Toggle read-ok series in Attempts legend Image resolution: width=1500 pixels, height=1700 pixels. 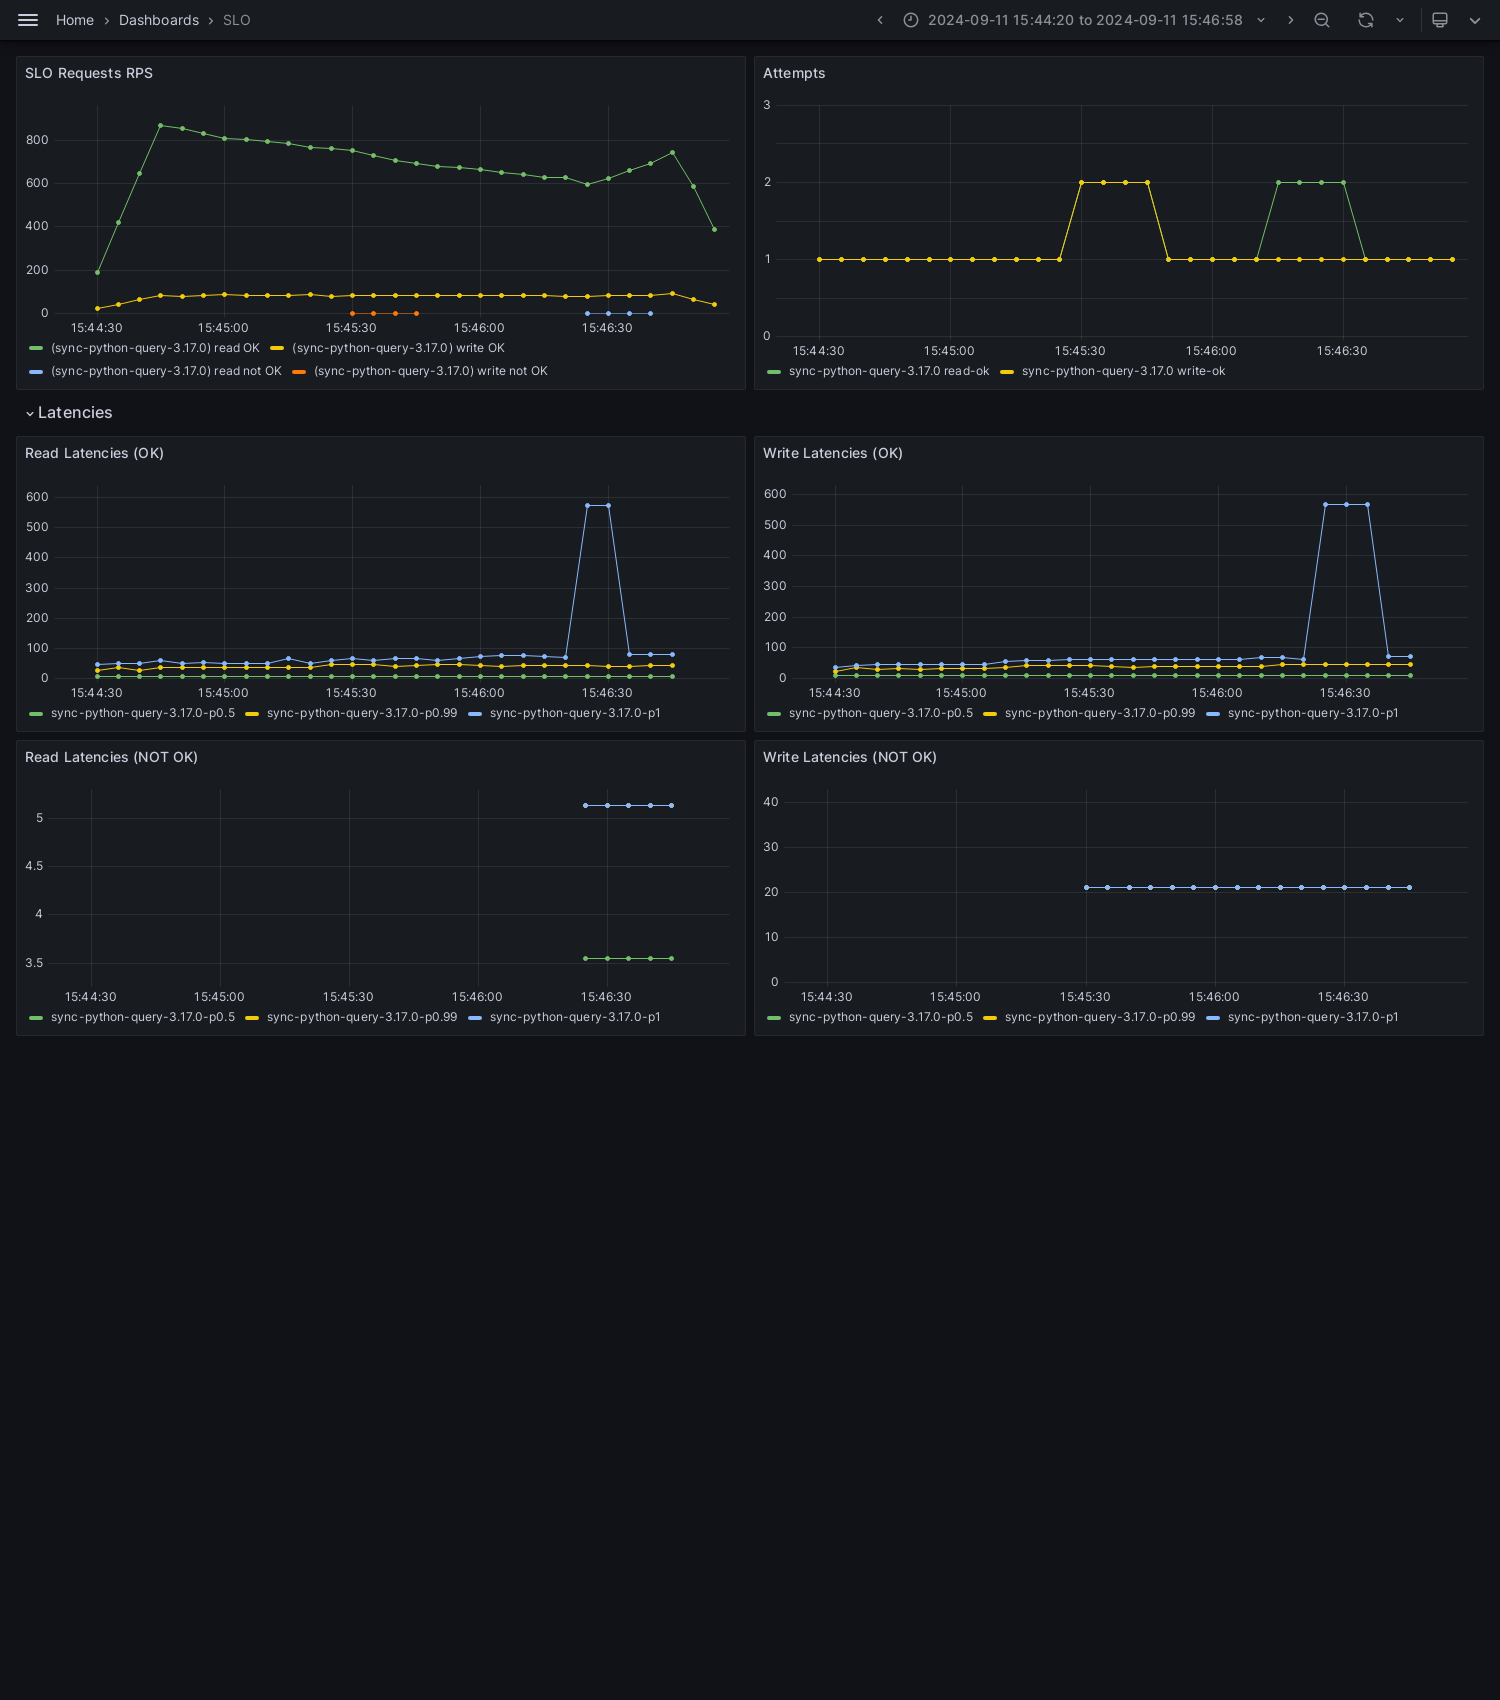click(889, 371)
